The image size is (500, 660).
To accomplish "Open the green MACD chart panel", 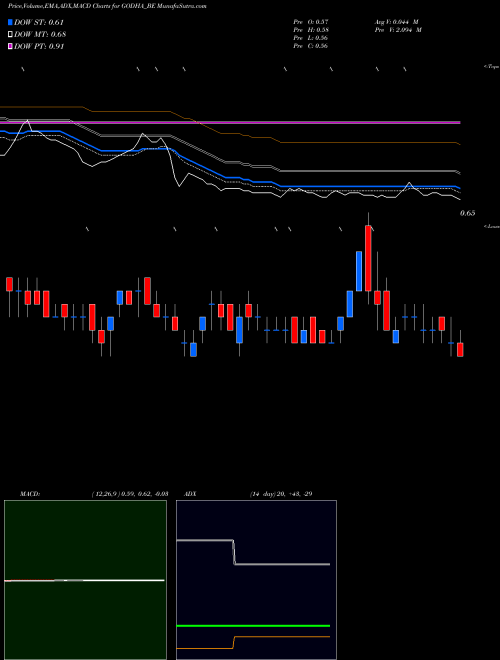I will coord(85,580).
